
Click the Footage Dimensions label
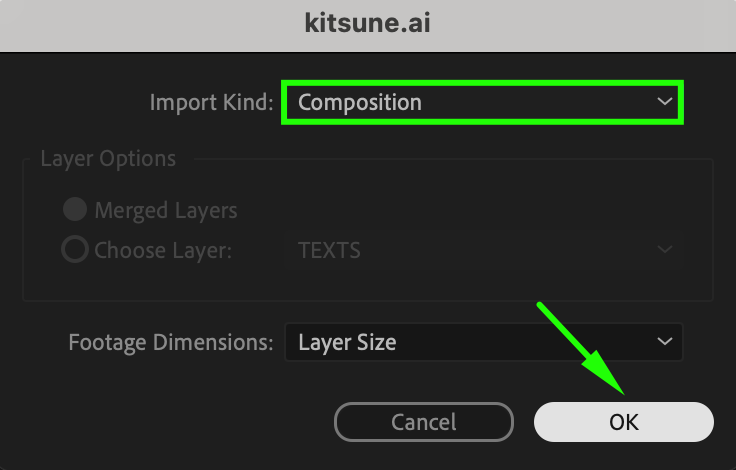pos(170,342)
